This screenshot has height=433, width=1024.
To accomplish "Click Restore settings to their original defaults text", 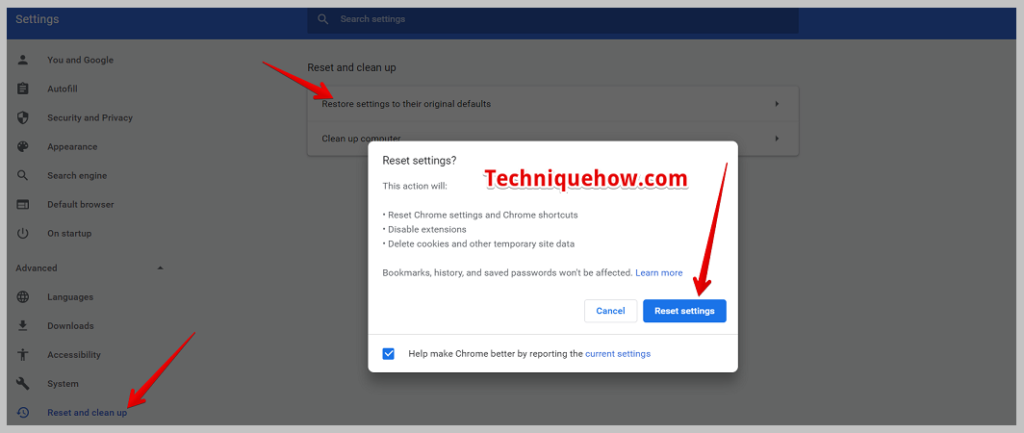I will 406,104.
